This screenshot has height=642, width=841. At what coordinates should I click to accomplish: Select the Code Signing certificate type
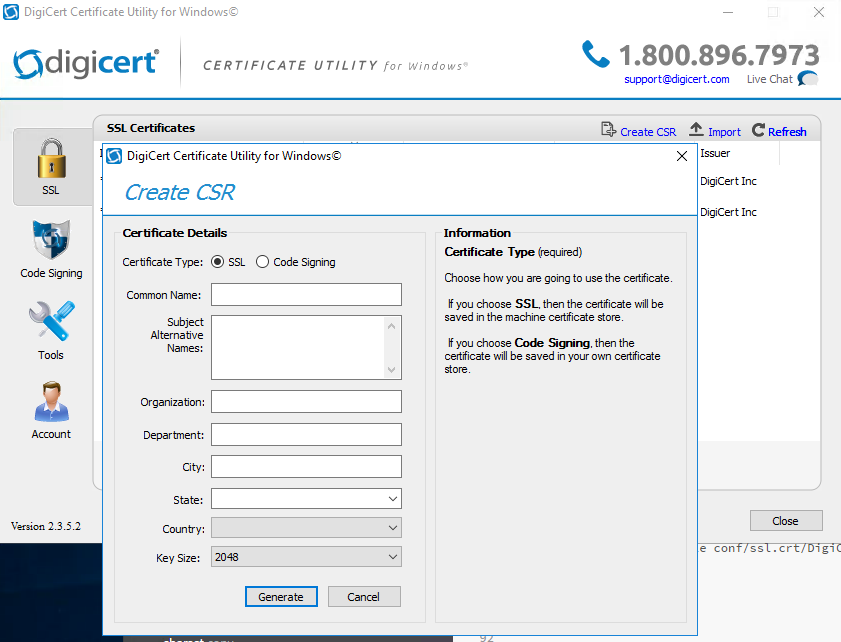pos(262,262)
